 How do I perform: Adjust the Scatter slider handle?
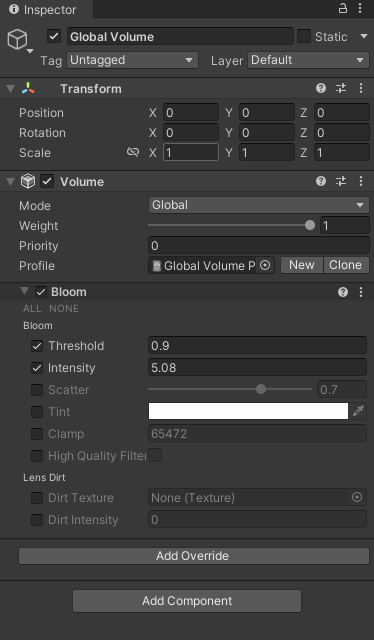(x=261, y=389)
